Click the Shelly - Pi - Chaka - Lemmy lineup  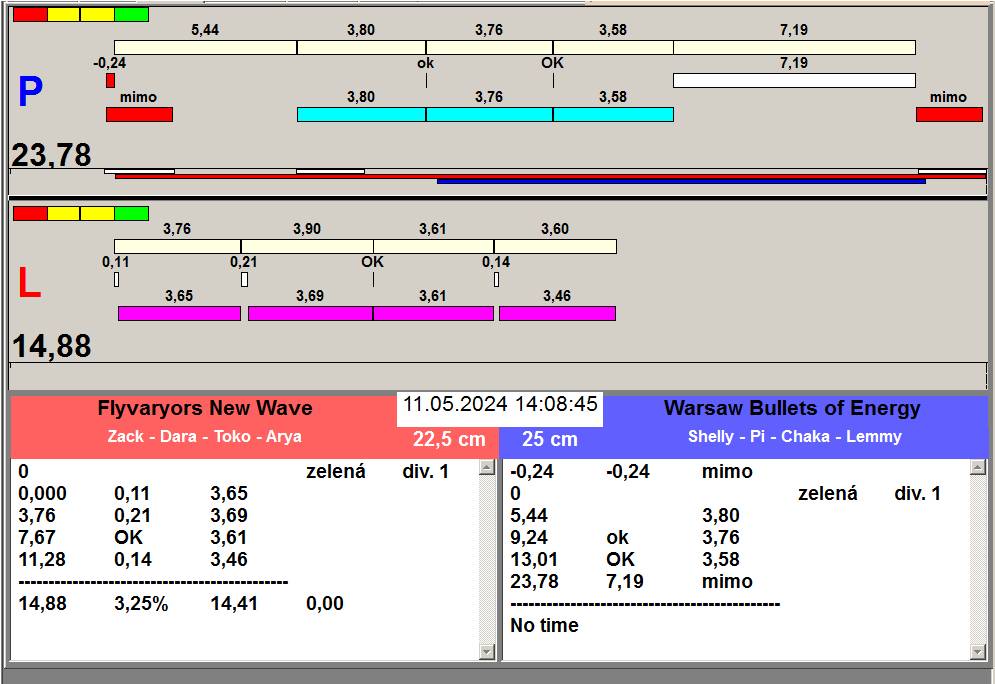(x=794, y=437)
